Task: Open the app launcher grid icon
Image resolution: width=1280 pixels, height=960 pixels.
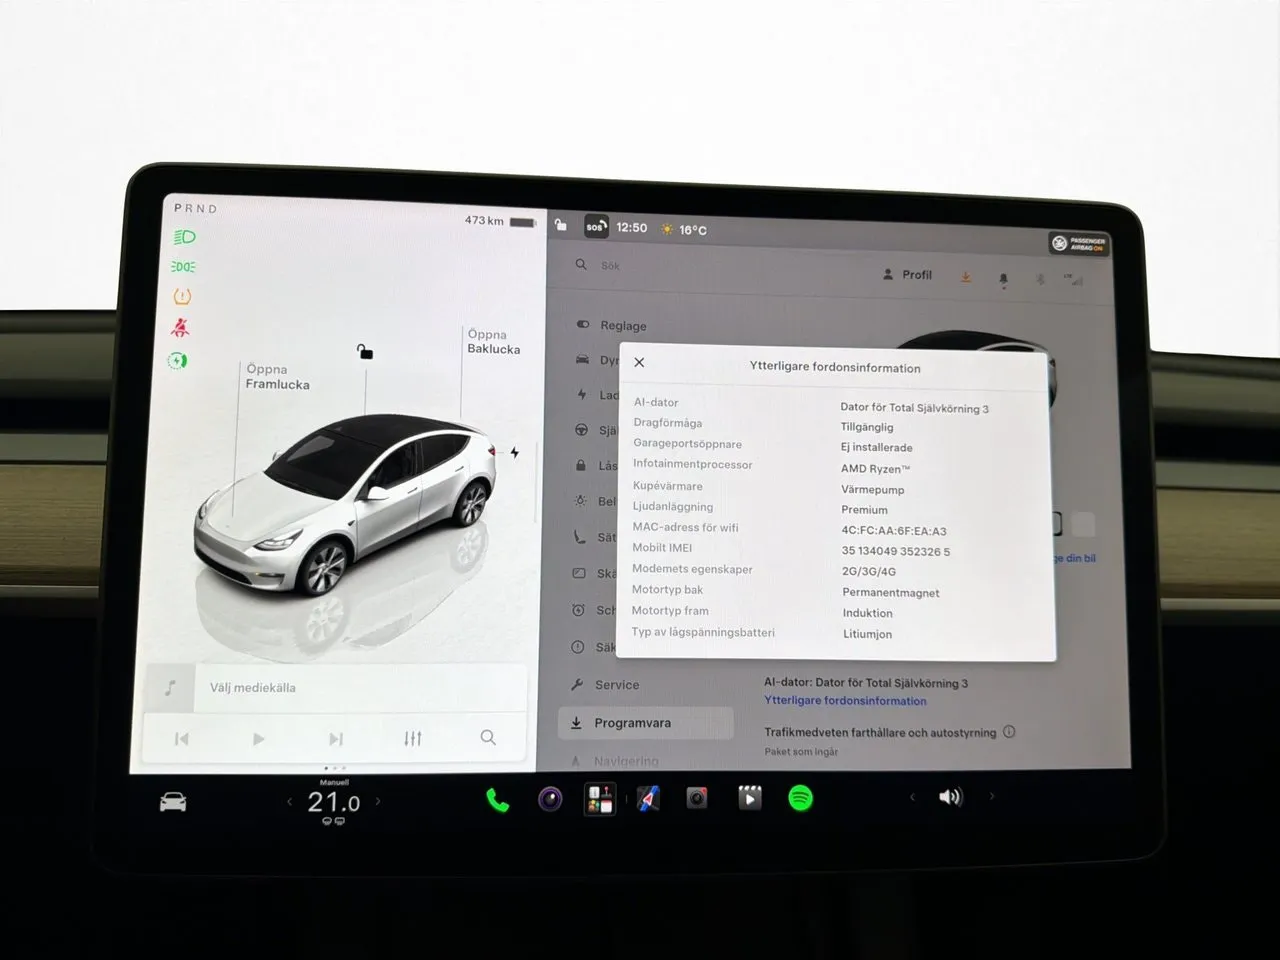Action: [600, 799]
